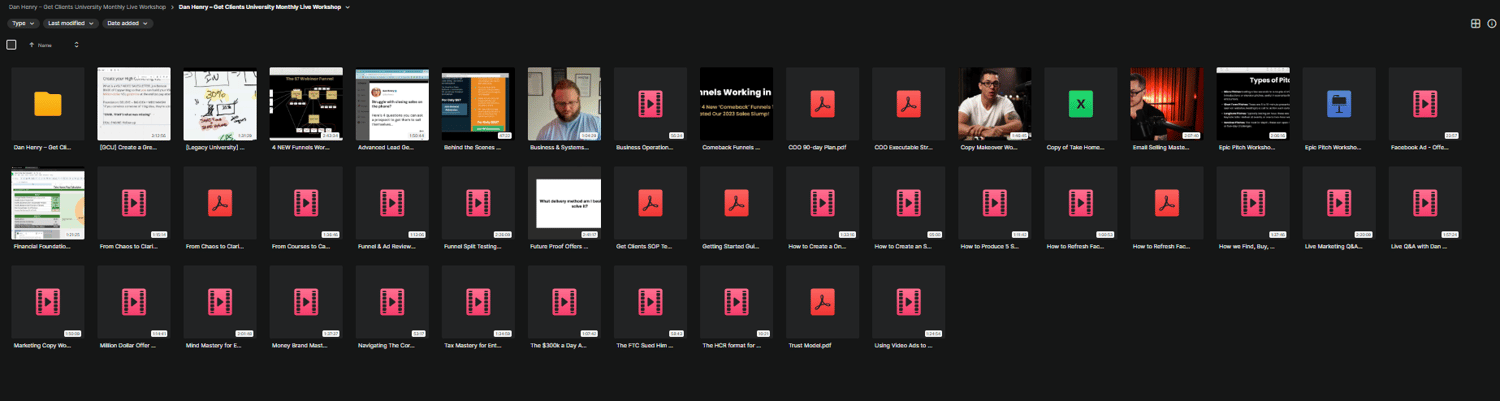The image size is (1500, 401).
Task: Open the How we Find, Buy,... video icon
Action: 1252,203
